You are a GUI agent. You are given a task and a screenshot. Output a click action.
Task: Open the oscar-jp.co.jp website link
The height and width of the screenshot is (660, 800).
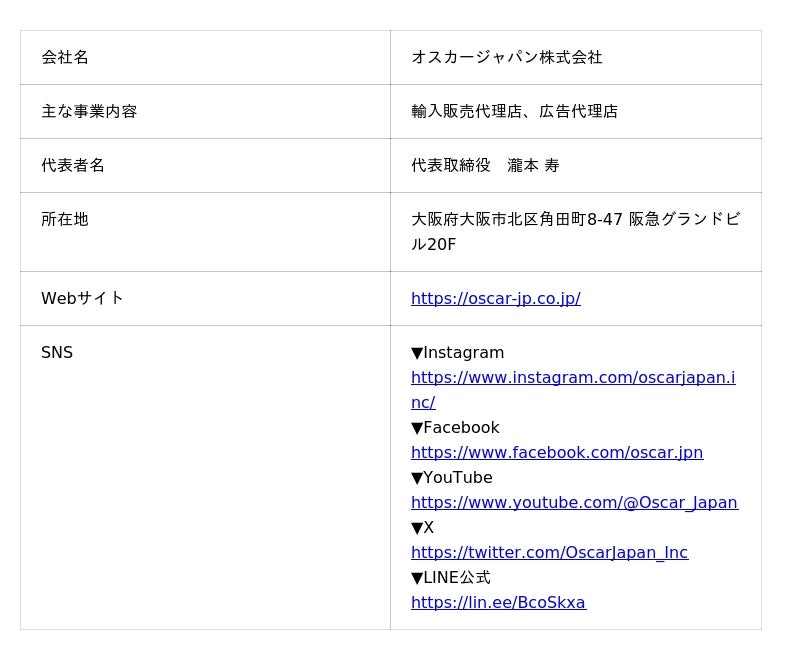tap(495, 299)
